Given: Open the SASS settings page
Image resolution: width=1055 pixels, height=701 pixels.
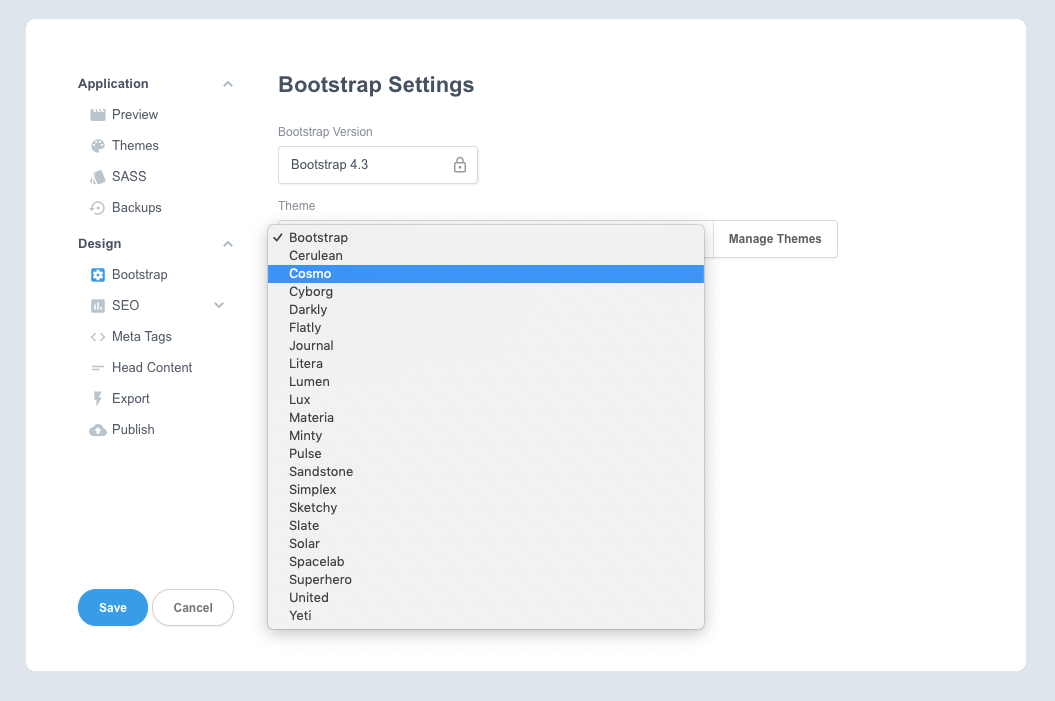Looking at the screenshot, I should pos(129,177).
